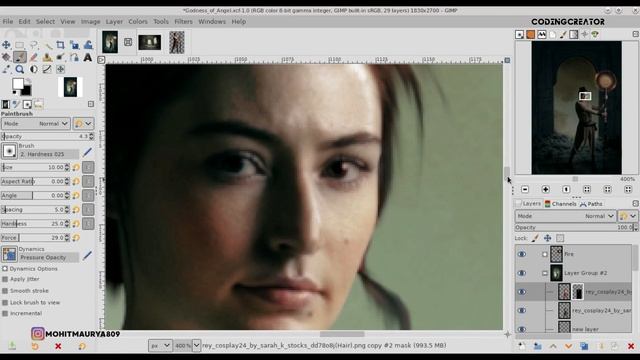
Task: Create a new layer group
Action: pyautogui.click(x=537, y=346)
